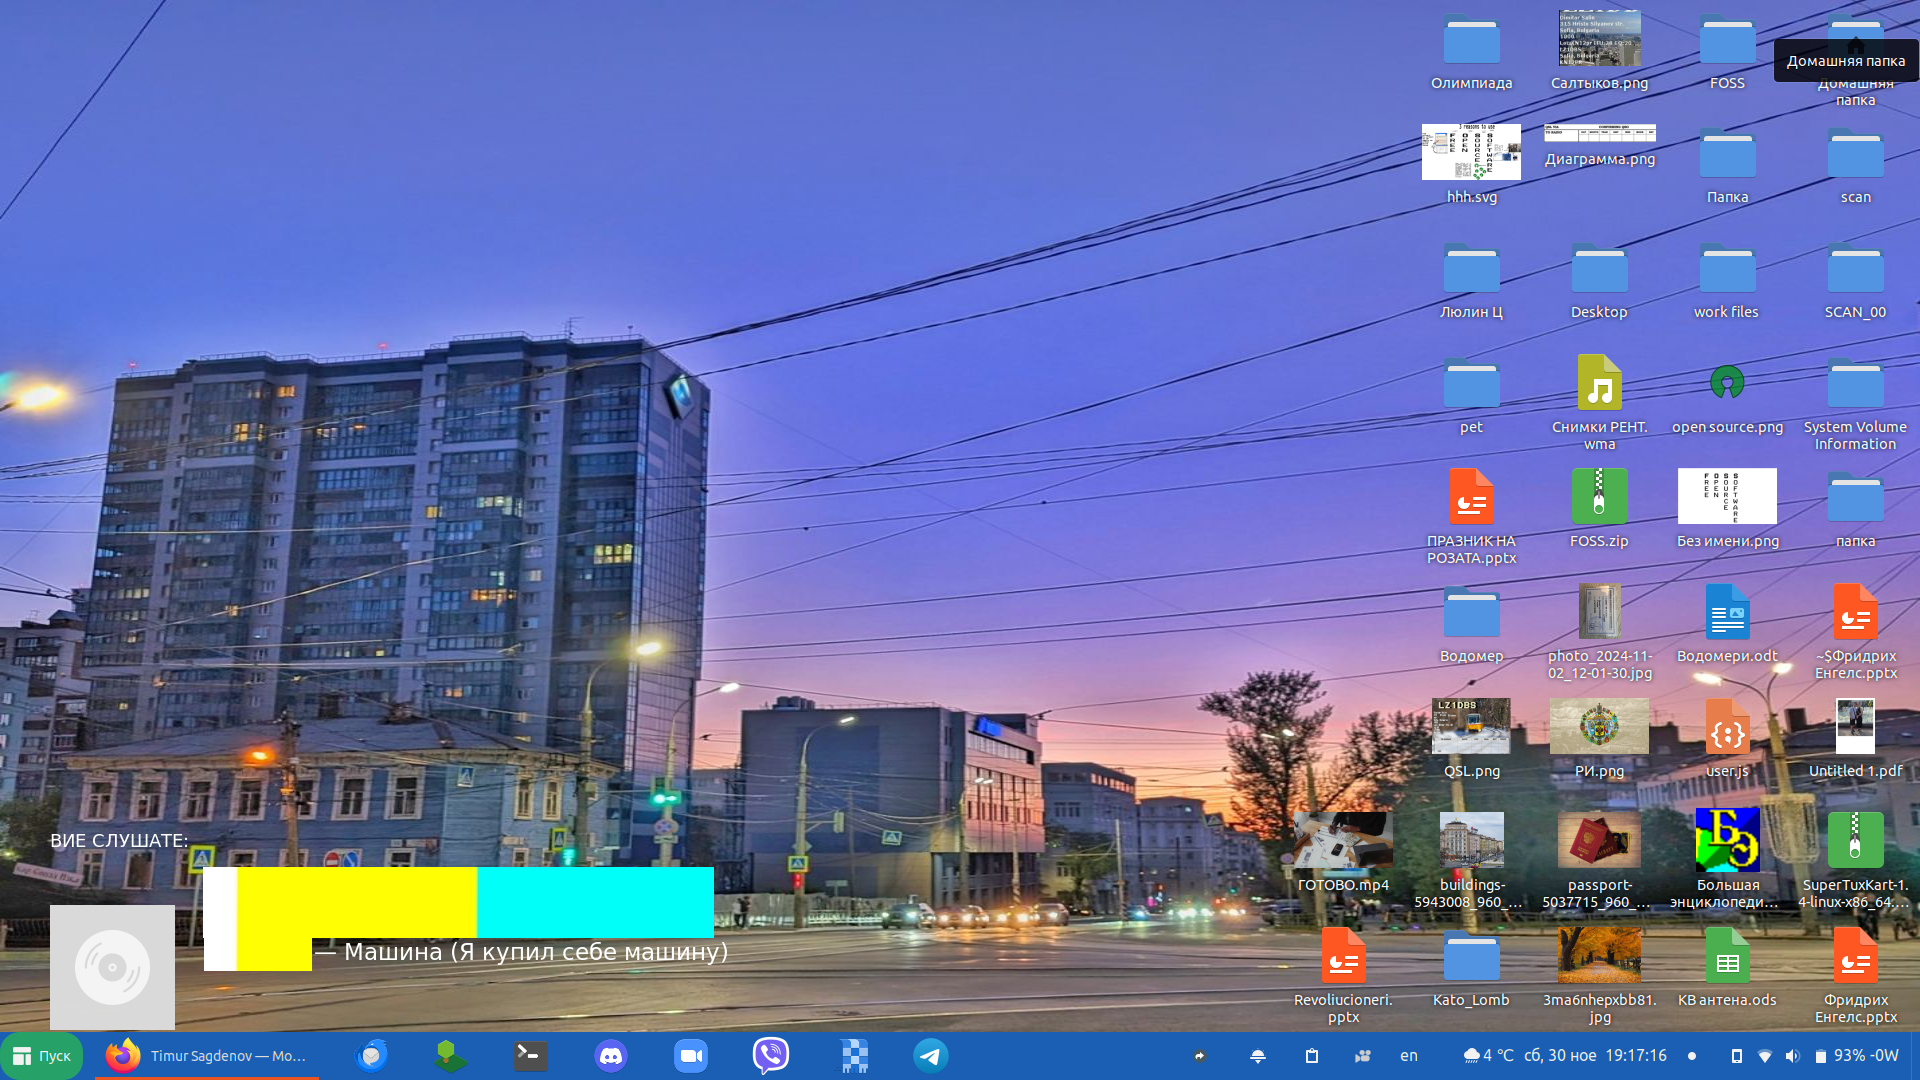The height and width of the screenshot is (1080, 1920).
Task: Open the clipboard manager tray icon
Action: coord(1312,1056)
